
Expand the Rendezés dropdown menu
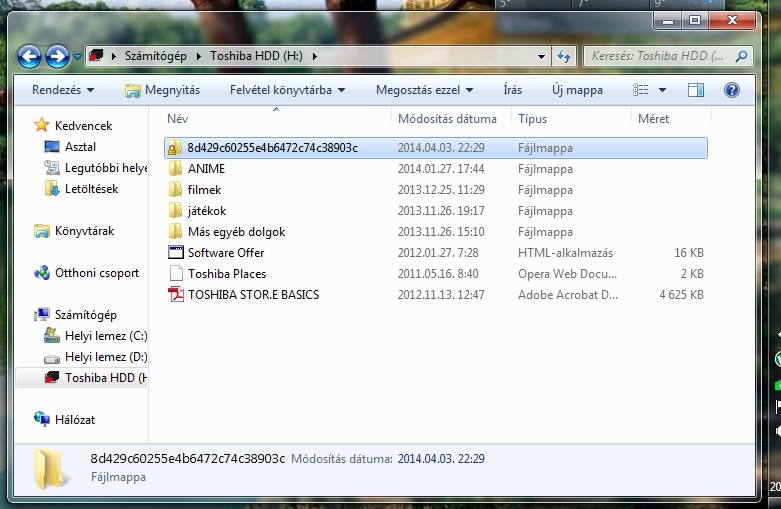pos(63,90)
